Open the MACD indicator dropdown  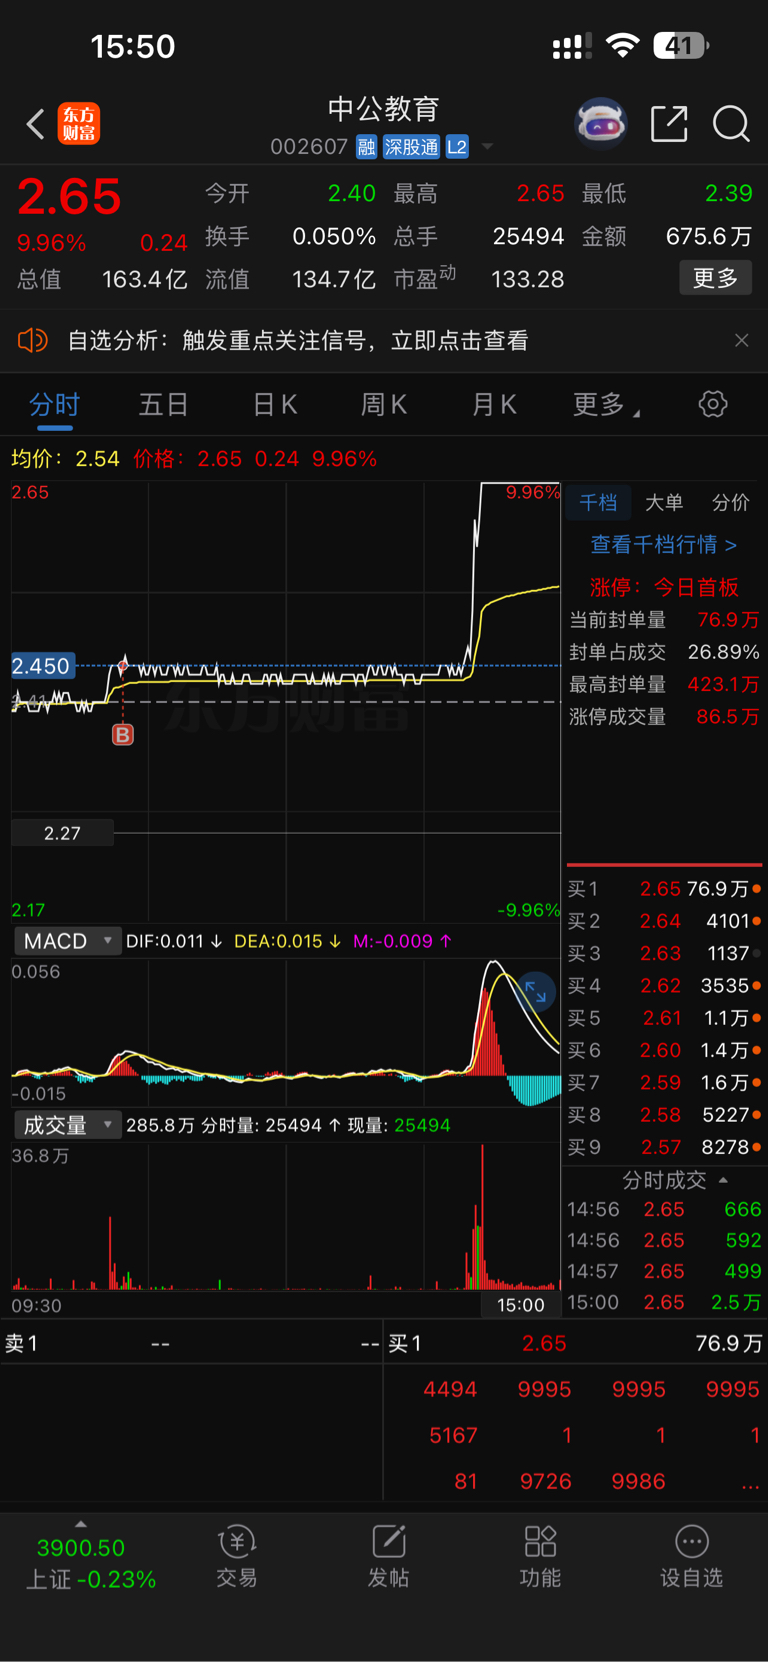pos(68,941)
